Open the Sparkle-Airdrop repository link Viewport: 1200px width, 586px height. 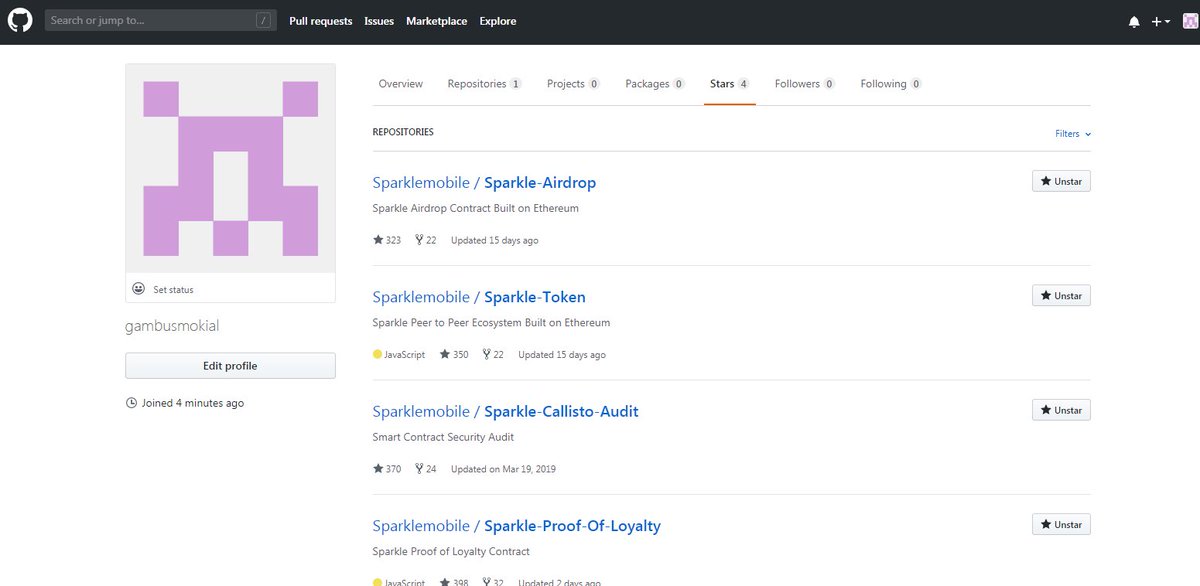click(540, 183)
